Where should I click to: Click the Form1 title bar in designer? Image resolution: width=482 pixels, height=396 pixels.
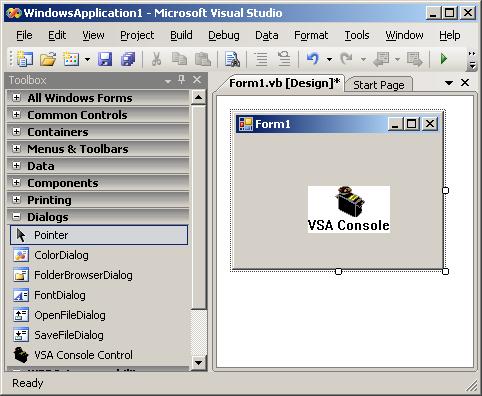(337, 124)
